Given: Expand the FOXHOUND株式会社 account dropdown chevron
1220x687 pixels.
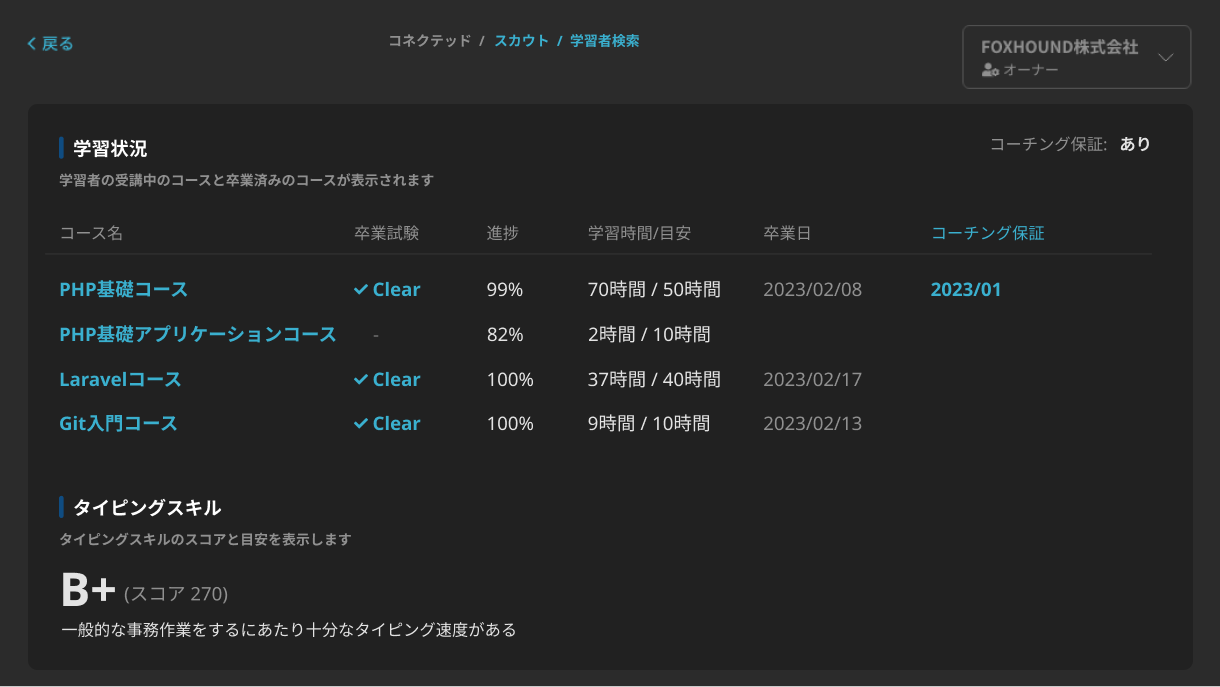Looking at the screenshot, I should [x=1165, y=57].
